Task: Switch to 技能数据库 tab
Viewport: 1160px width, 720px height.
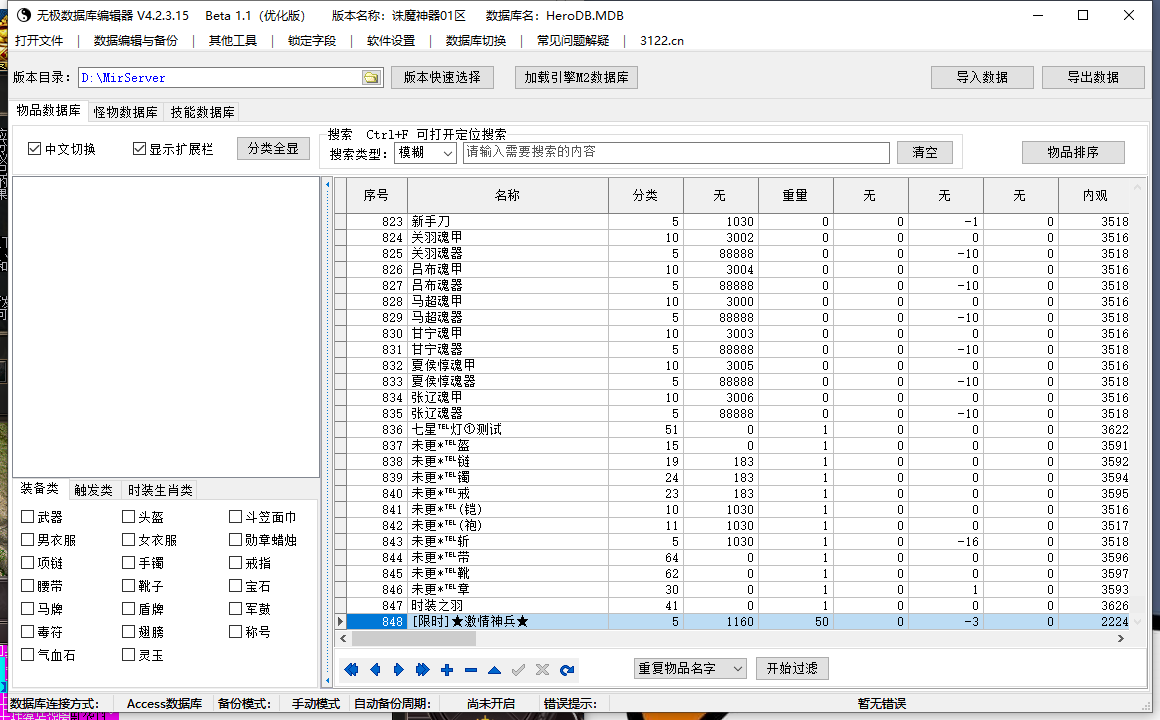Action: click(203, 112)
